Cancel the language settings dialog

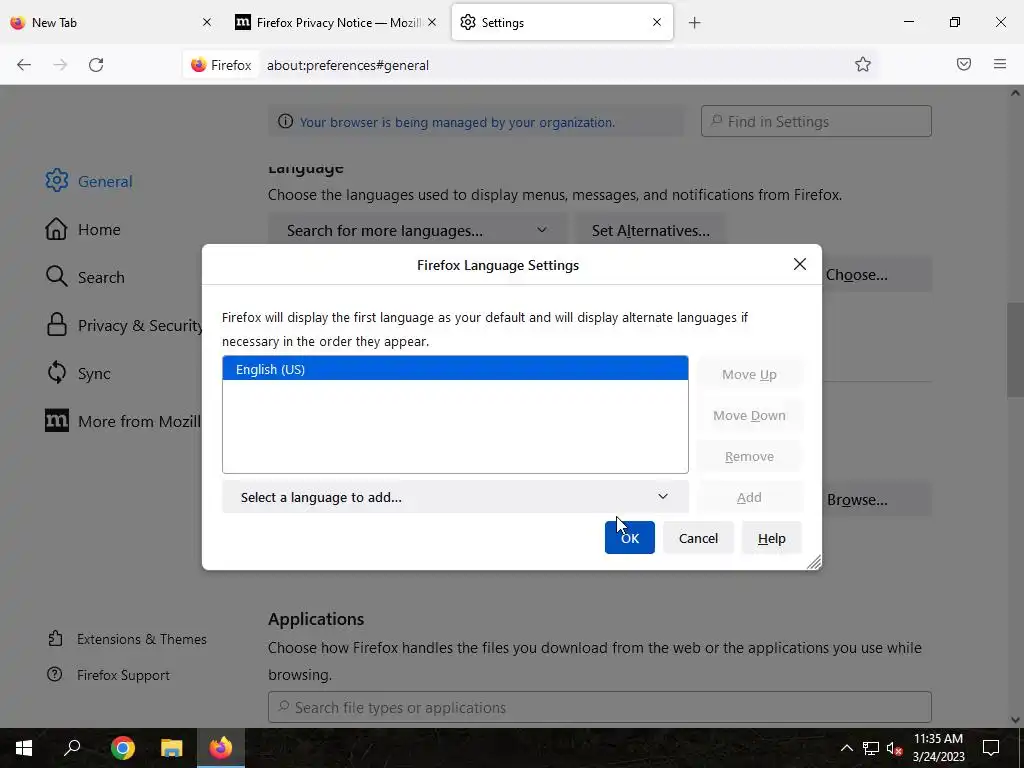[x=698, y=537]
